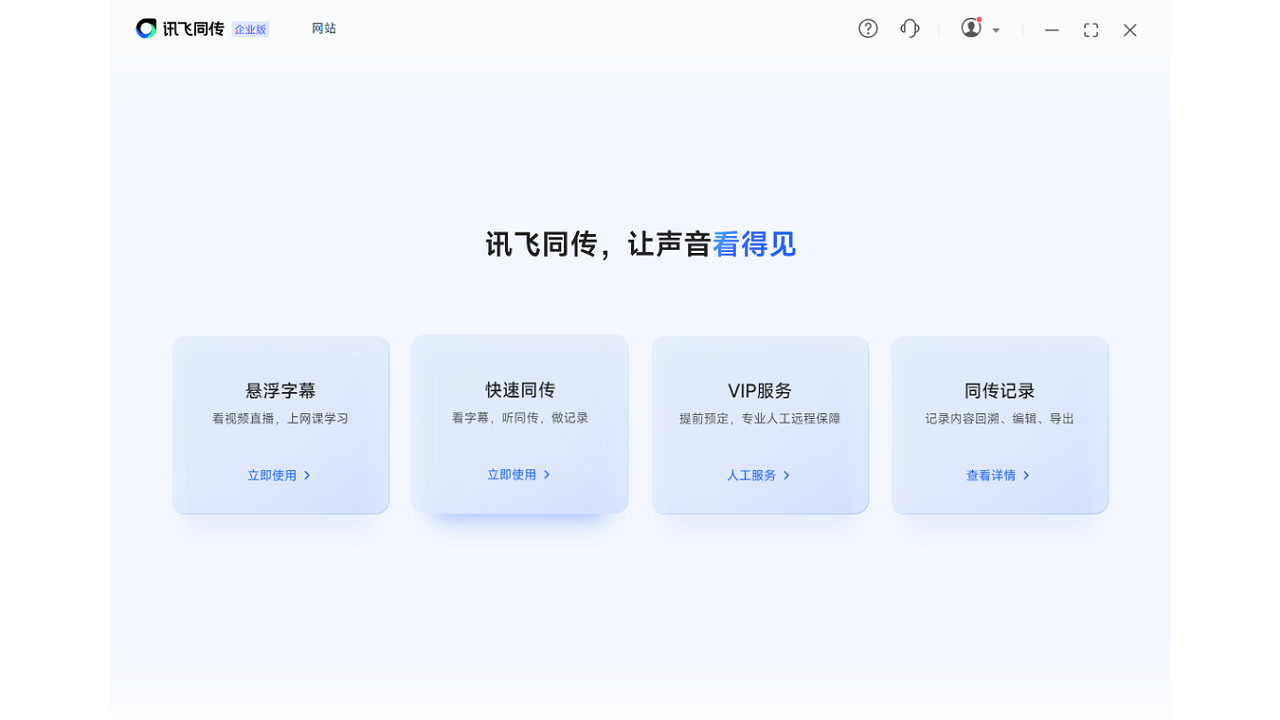Open the 人工服务 link
The width and height of the screenshot is (1280, 720).
pos(752,476)
